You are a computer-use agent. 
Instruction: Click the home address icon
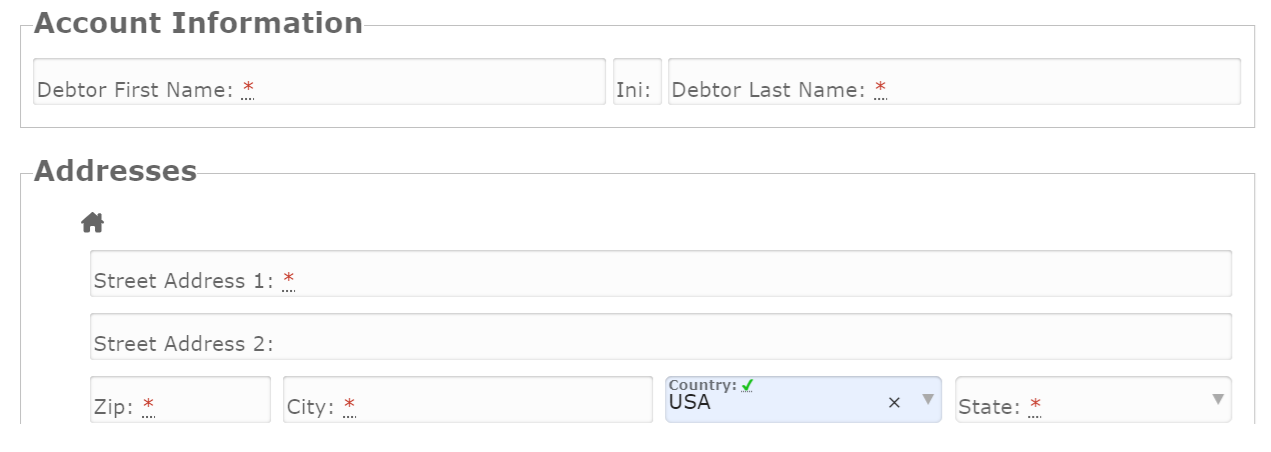tap(93, 222)
